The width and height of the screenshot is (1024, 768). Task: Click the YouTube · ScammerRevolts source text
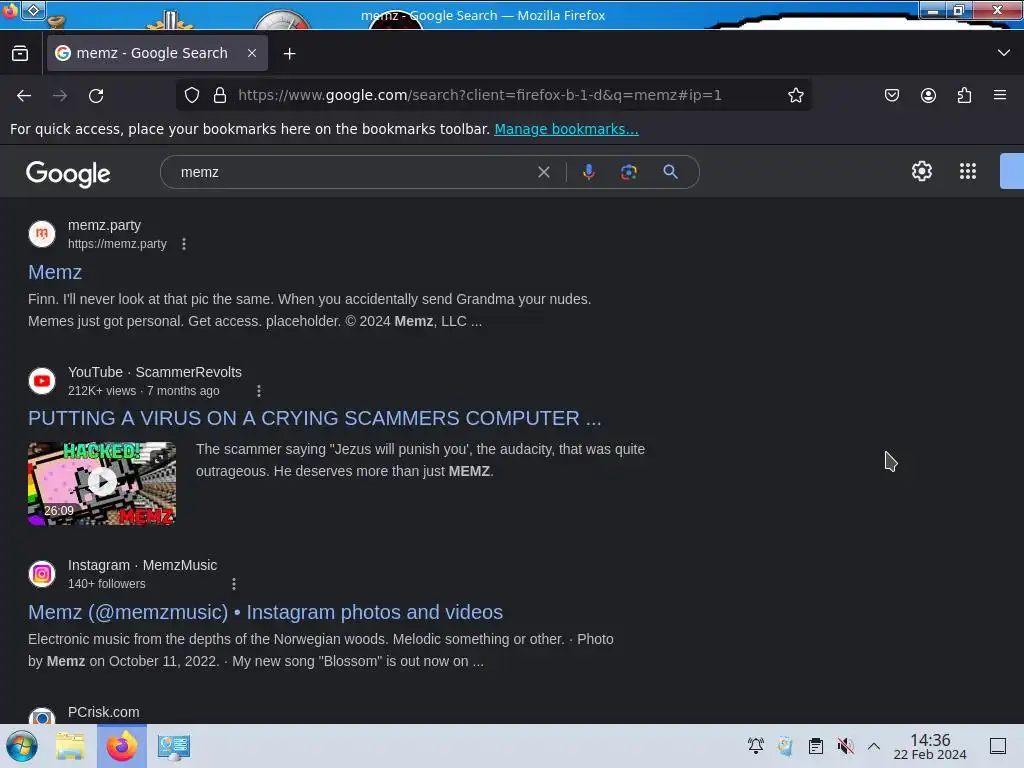[155, 372]
